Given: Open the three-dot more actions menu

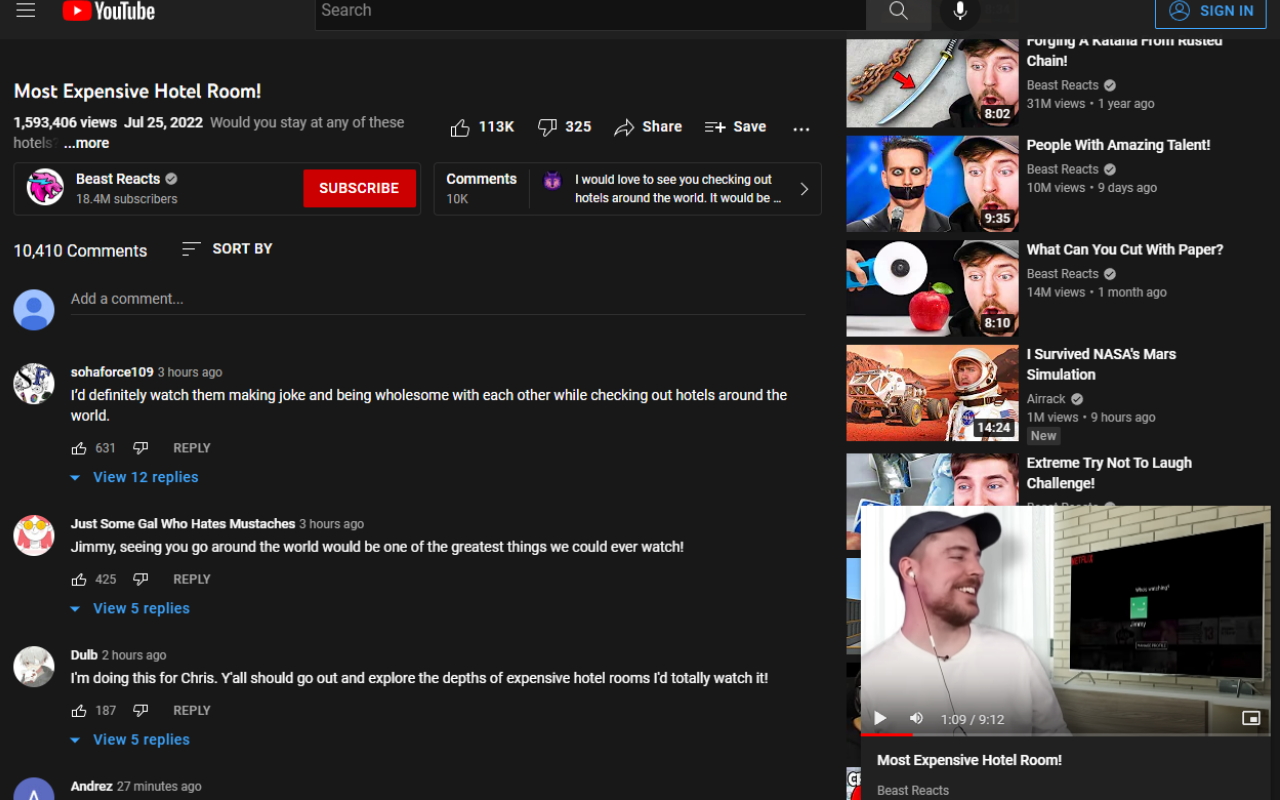Looking at the screenshot, I should pos(801,128).
